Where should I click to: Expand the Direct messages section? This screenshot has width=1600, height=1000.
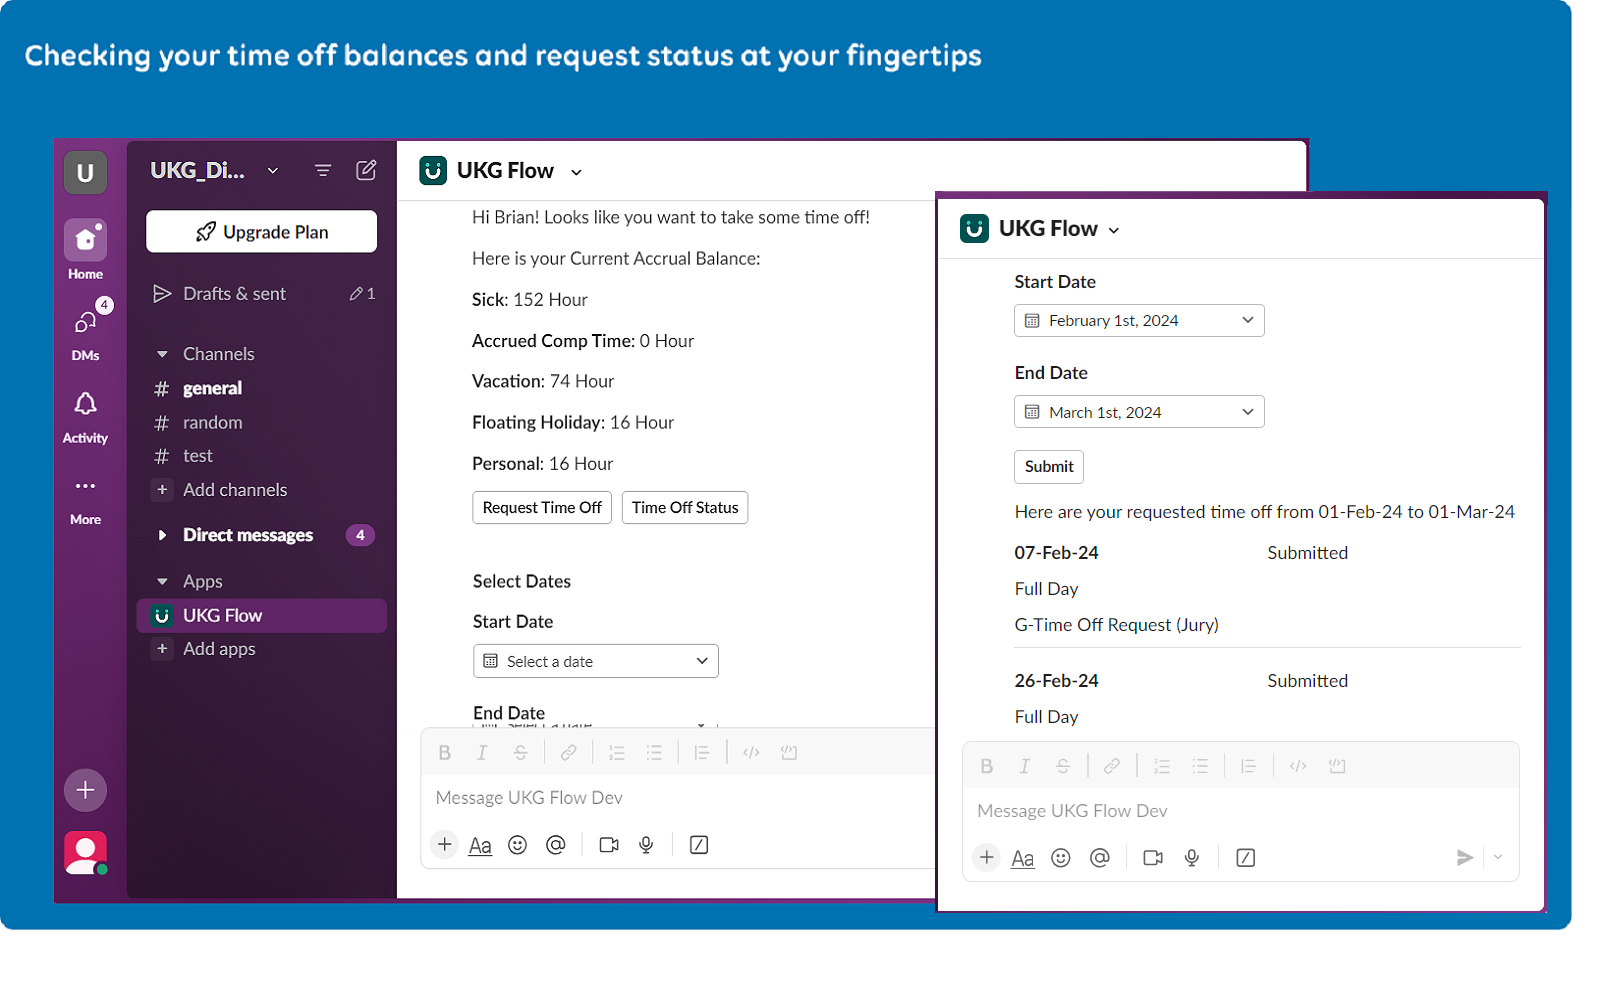tap(162, 535)
